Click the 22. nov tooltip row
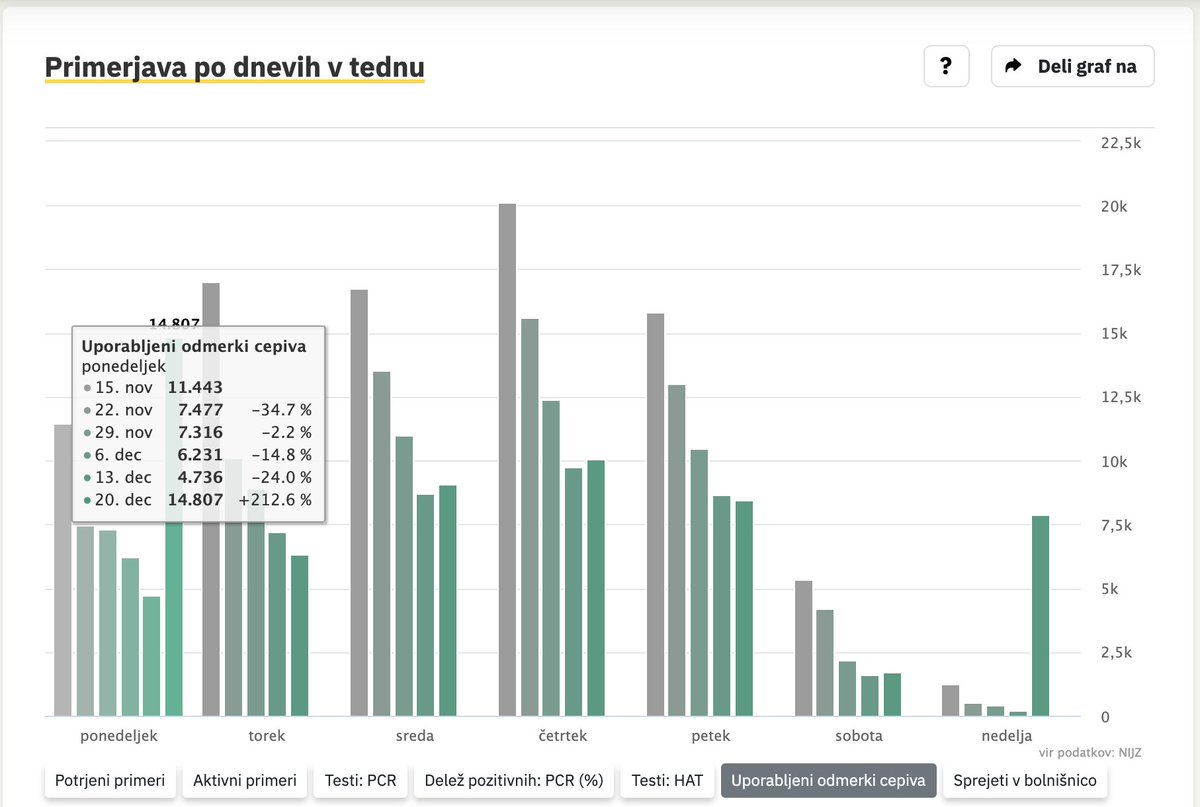1200x807 pixels. (198, 410)
